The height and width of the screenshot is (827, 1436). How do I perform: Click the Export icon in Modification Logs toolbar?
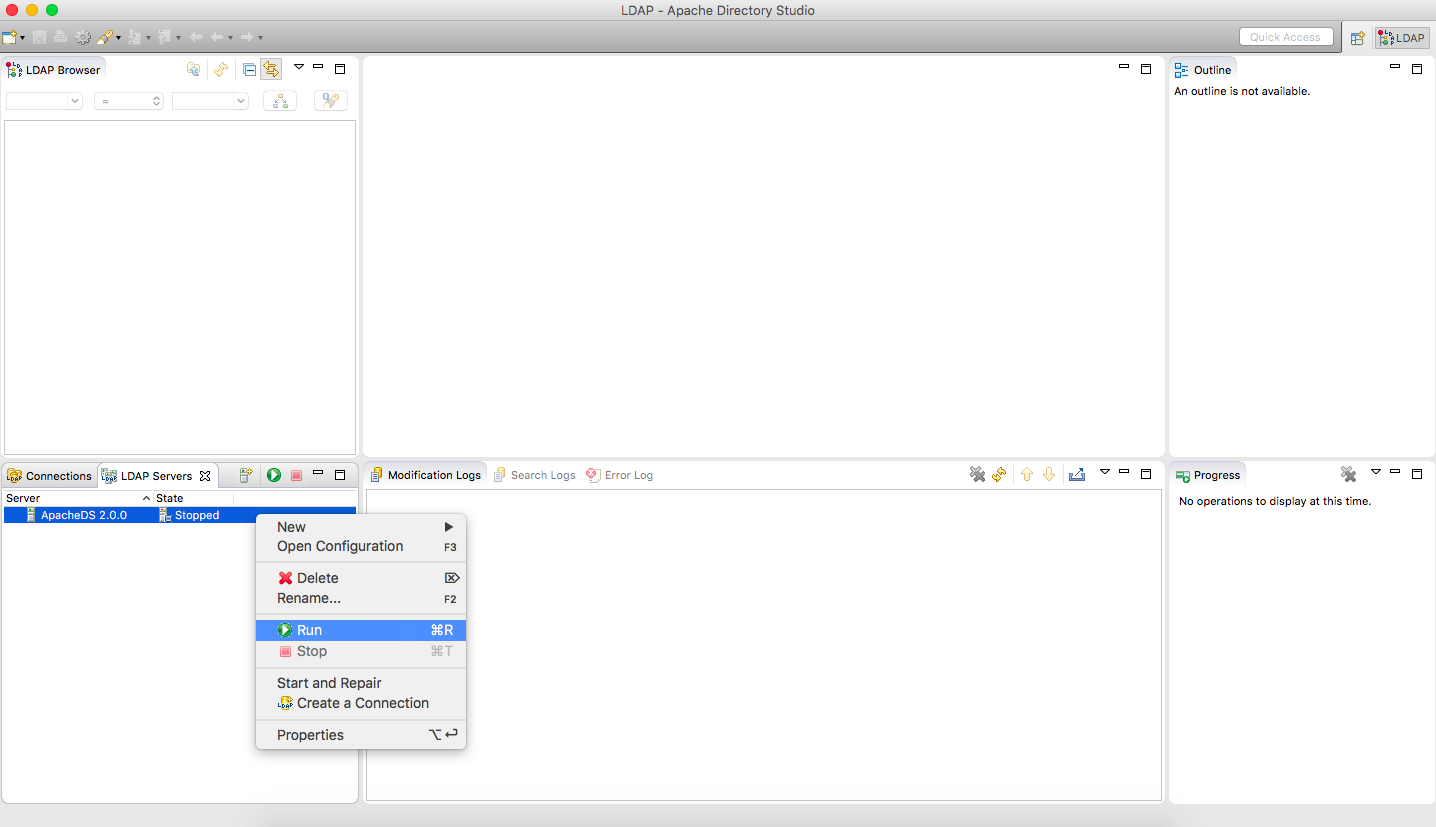(x=1077, y=474)
